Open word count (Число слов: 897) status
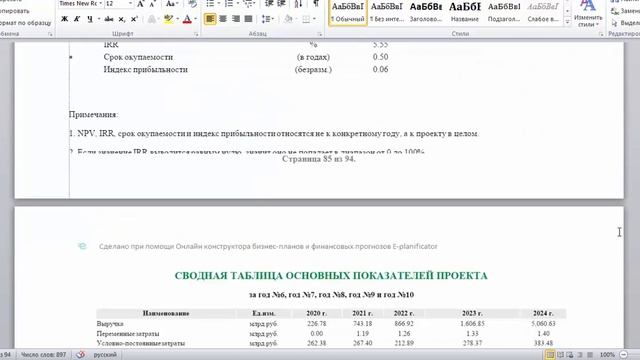Viewport: 640px width, 360px height. click(43, 355)
